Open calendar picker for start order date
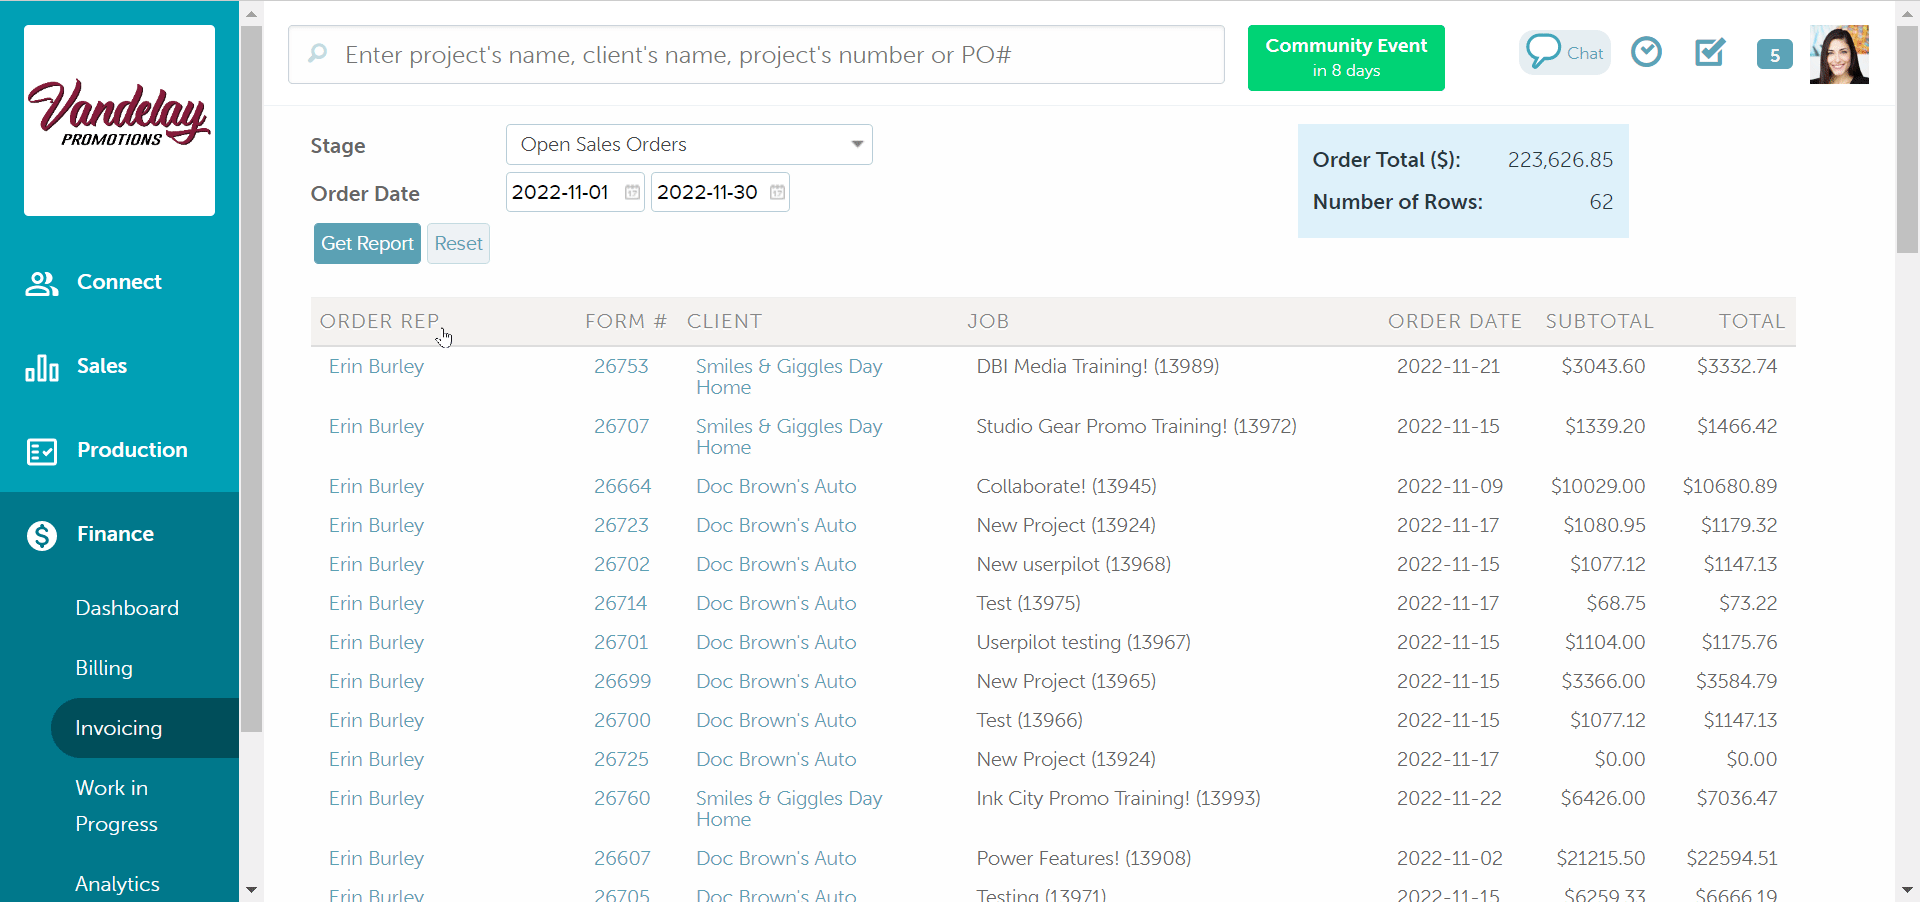Viewport: 1920px width, 902px height. [632, 192]
